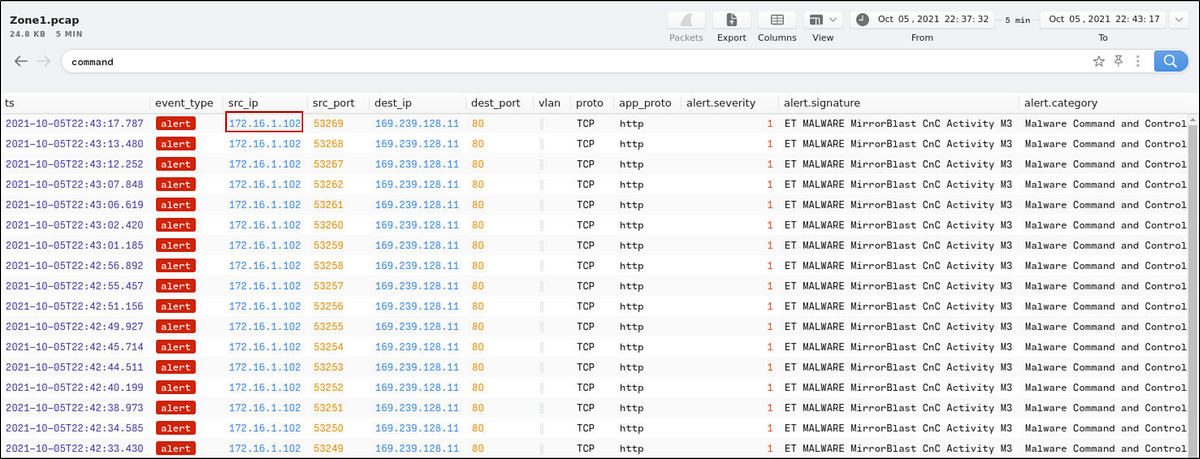This screenshot has width=1200, height=459.
Task: Click dest IP 169.239.128.11 in first row
Action: pyautogui.click(x=417, y=124)
